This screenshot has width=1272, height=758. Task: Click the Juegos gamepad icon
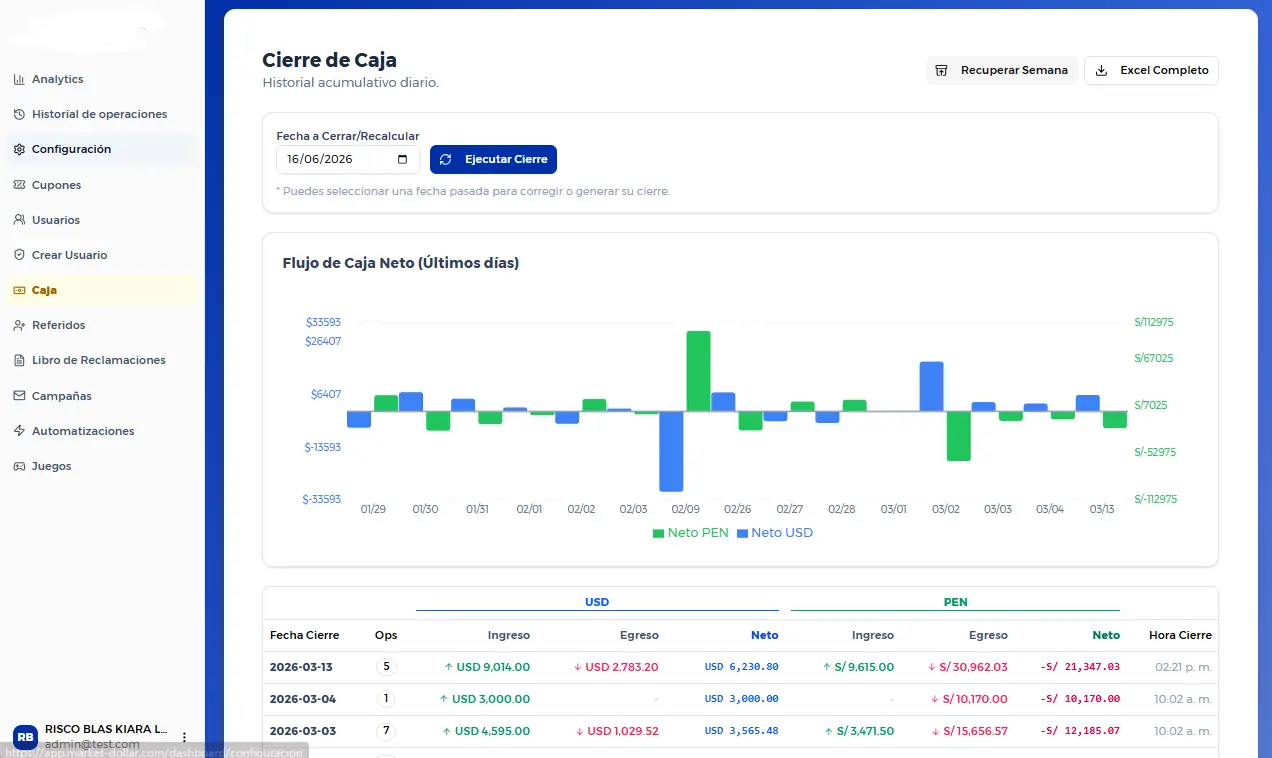(x=19, y=466)
